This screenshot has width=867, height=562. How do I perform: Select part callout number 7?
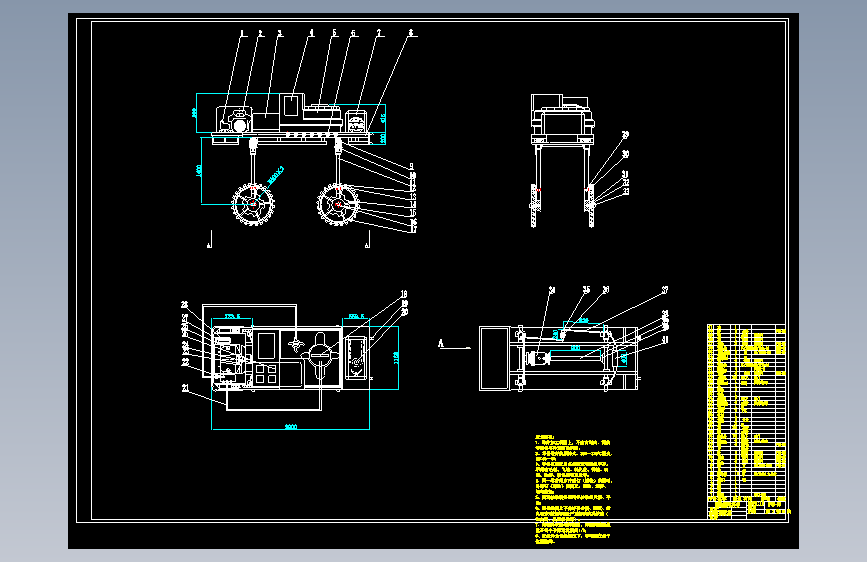[379, 33]
